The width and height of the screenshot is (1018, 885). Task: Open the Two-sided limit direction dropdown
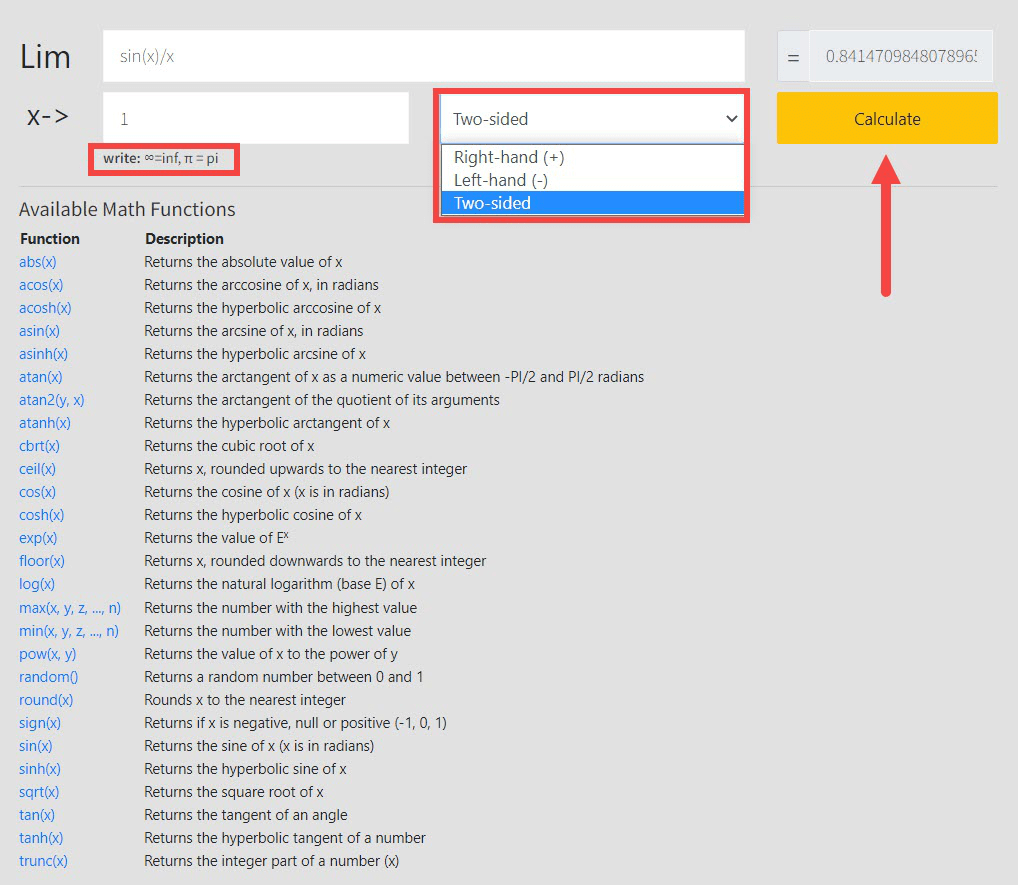592,119
